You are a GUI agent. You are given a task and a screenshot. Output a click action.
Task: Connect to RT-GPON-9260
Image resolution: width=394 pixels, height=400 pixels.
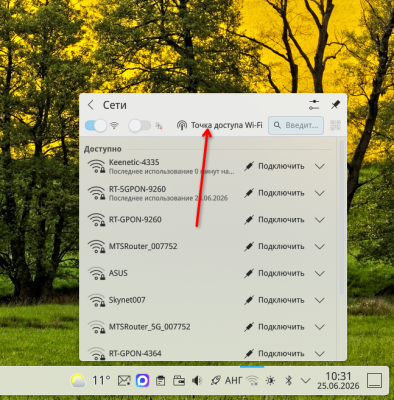pos(274,220)
